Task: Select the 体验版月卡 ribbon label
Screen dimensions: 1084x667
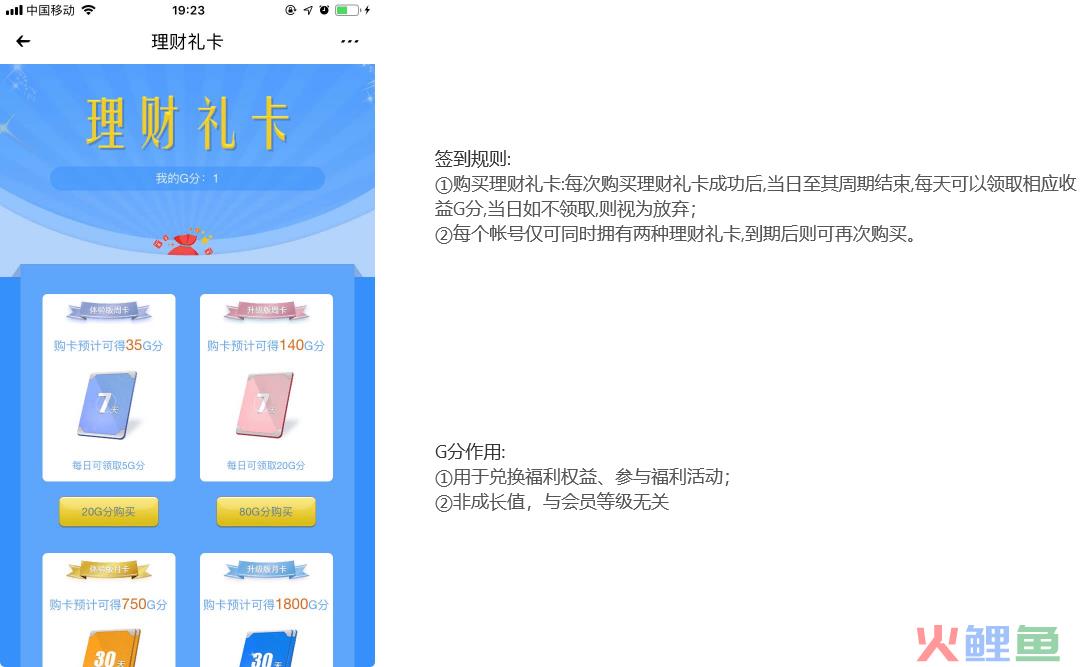Action: pyautogui.click(x=109, y=570)
